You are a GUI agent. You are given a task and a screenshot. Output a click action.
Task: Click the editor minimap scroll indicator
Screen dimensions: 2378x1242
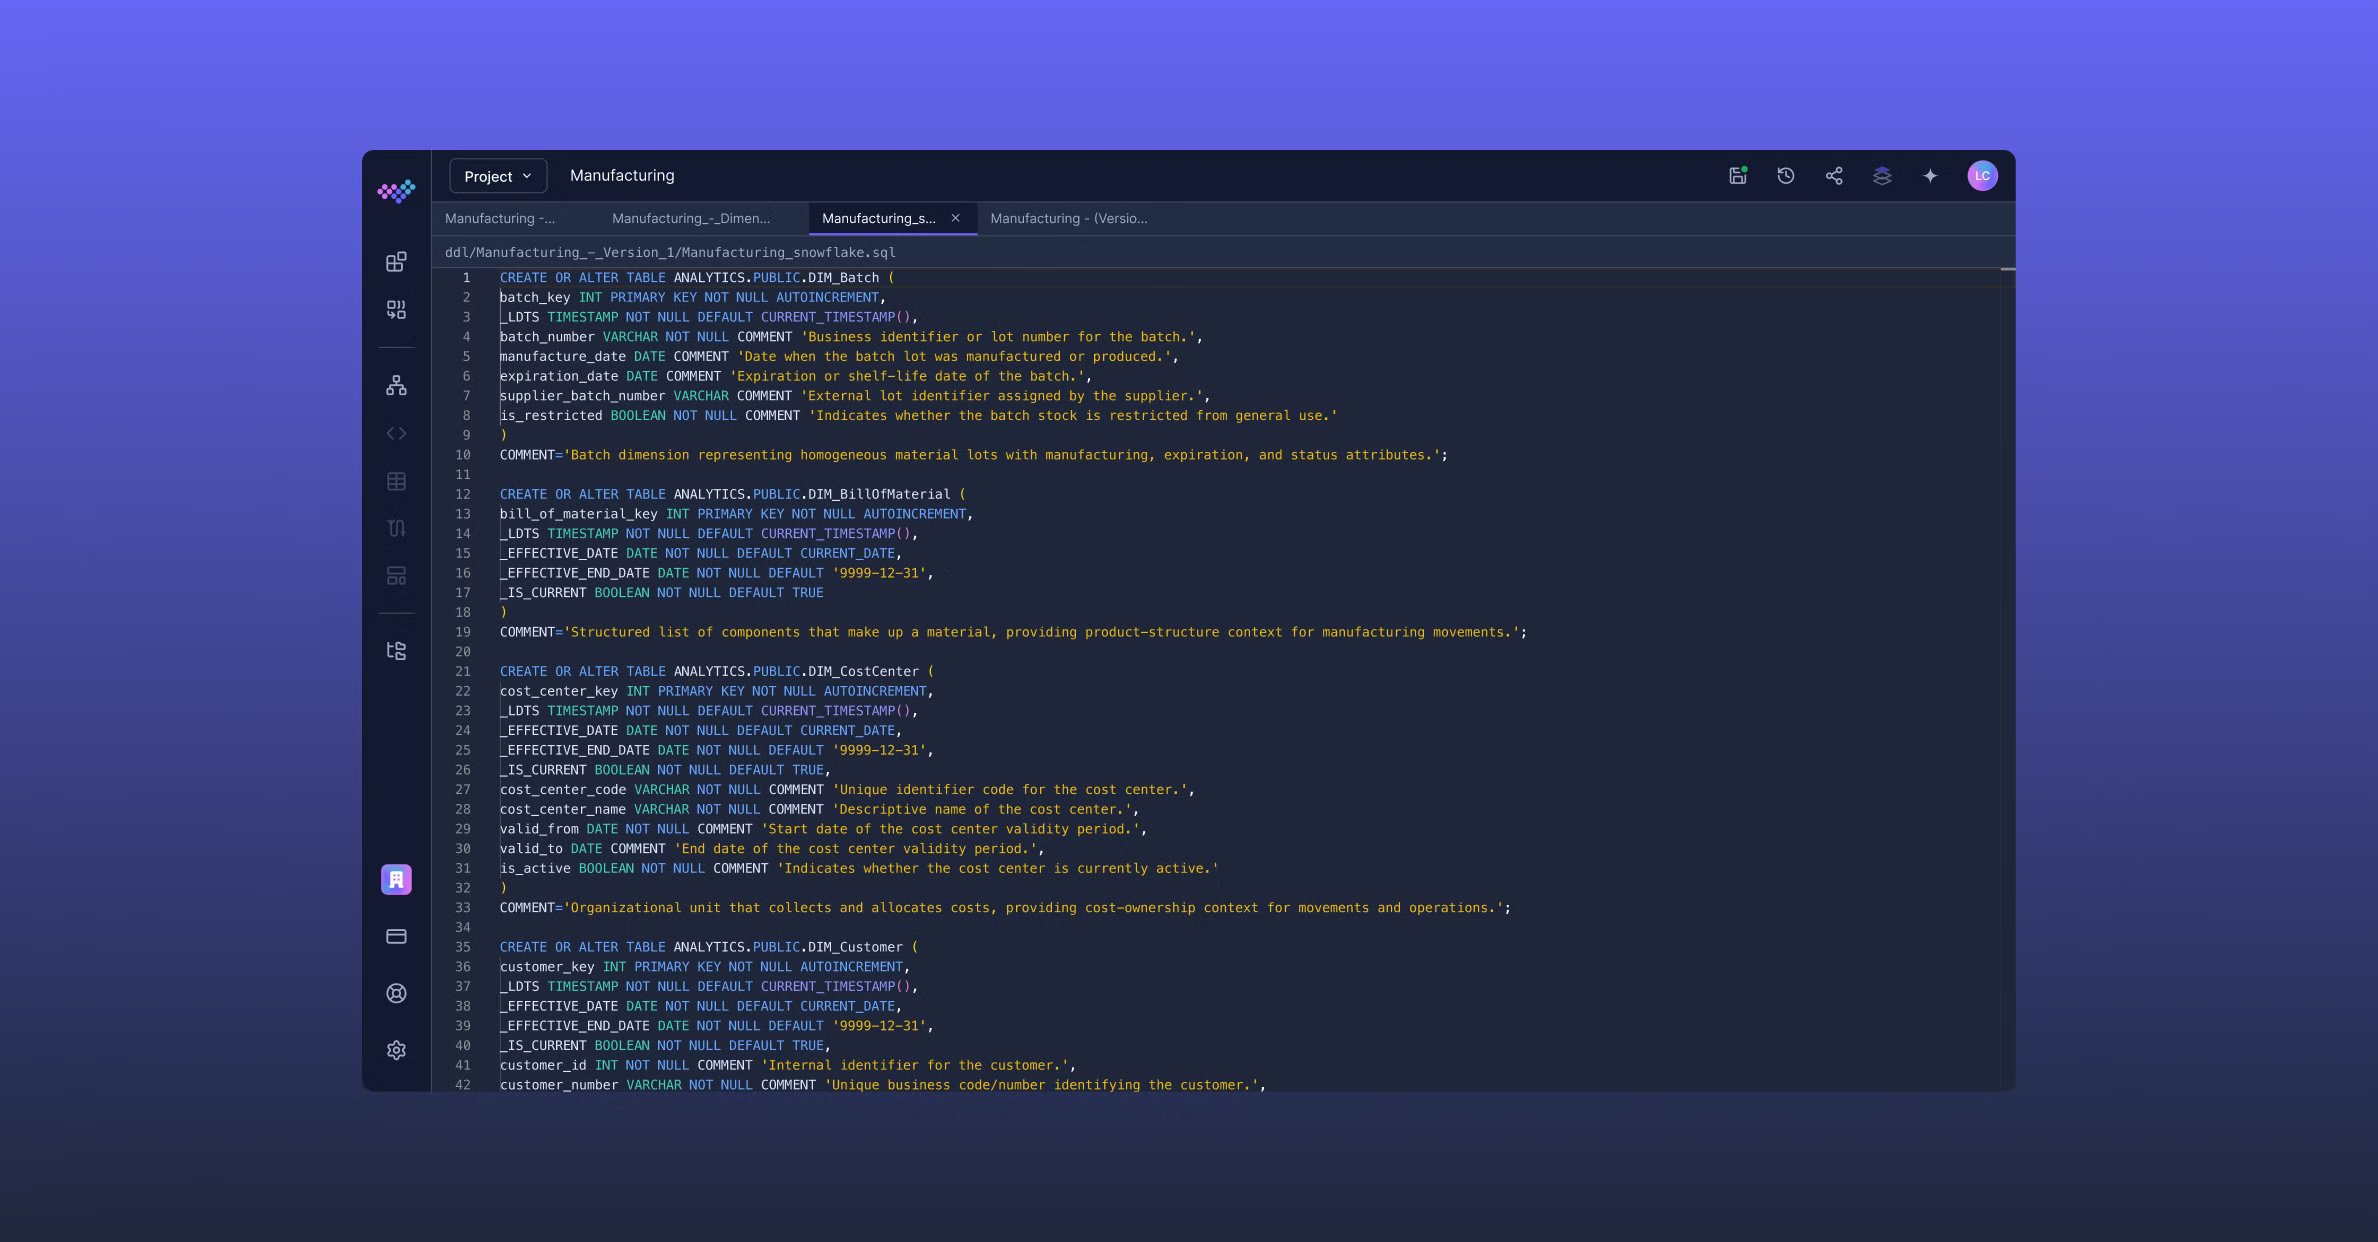pos(2007,269)
